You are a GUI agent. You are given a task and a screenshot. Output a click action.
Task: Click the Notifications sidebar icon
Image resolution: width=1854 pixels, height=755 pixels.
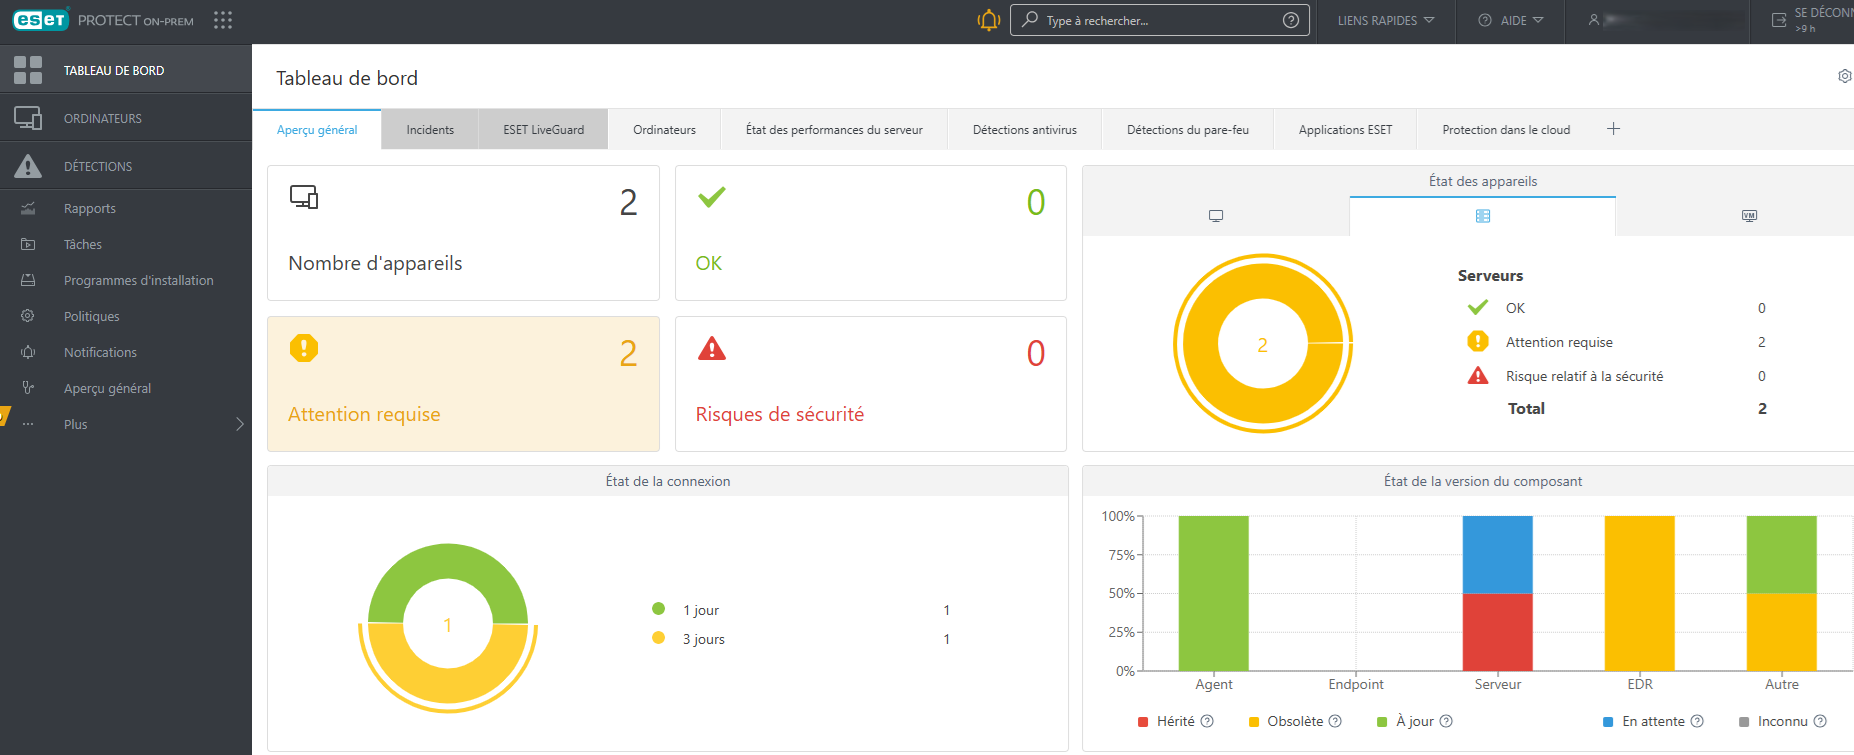click(28, 352)
